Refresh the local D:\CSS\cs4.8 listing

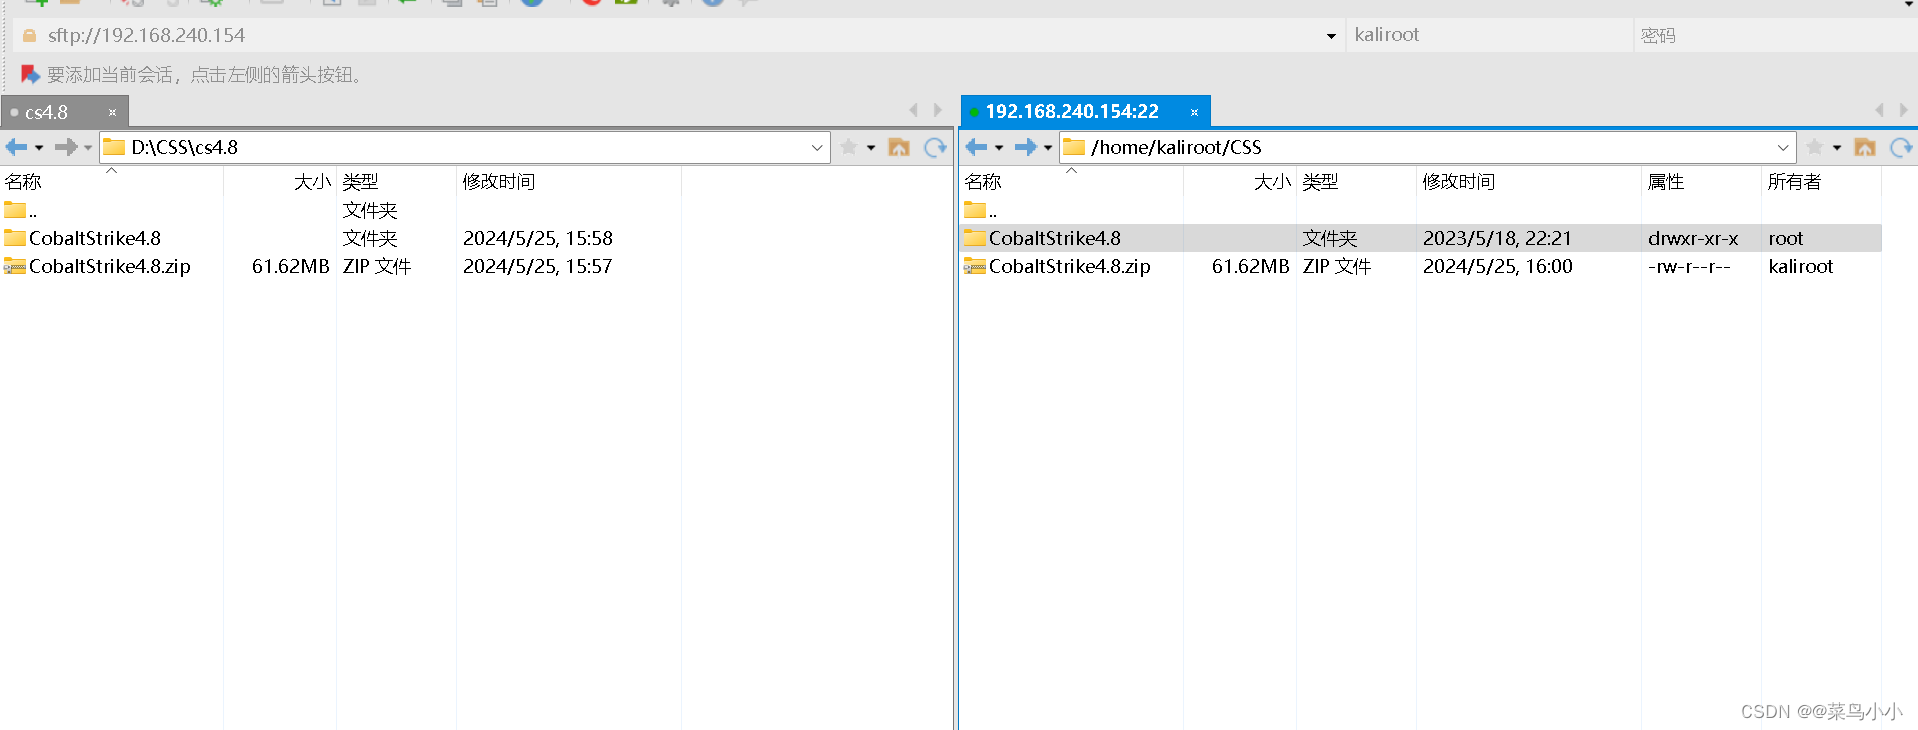935,147
